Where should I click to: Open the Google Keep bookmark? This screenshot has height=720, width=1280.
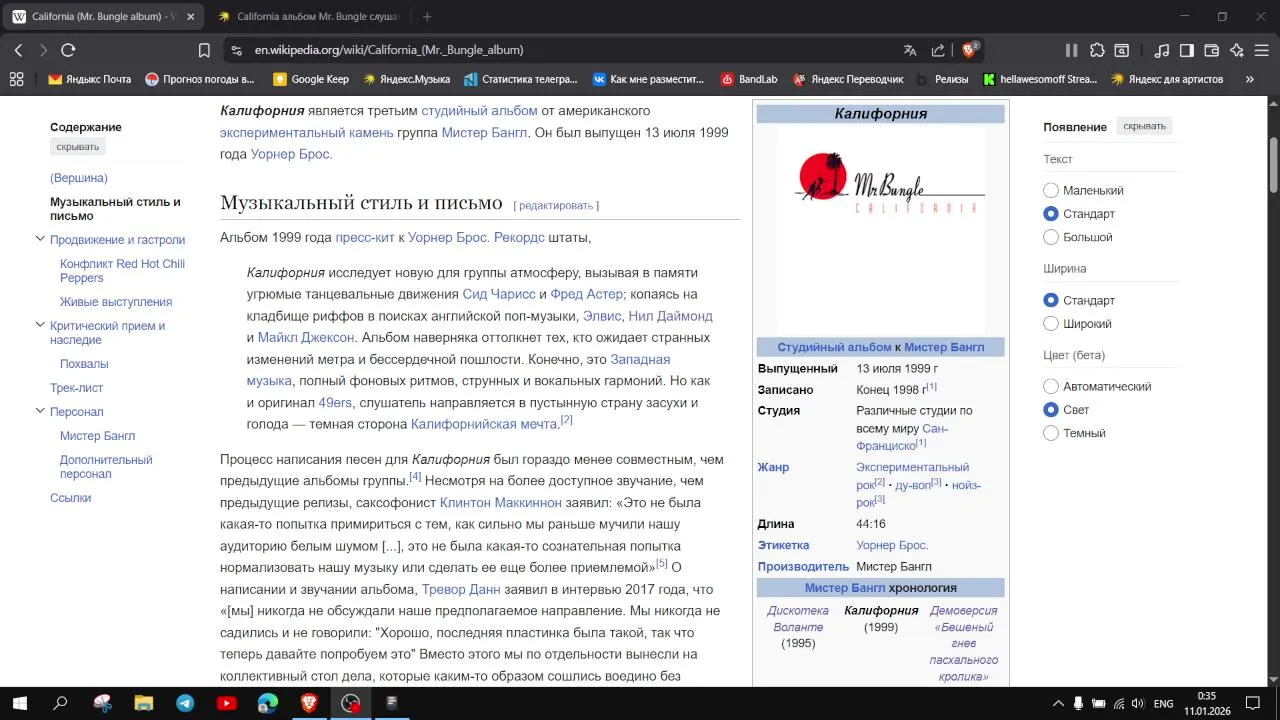click(311, 79)
